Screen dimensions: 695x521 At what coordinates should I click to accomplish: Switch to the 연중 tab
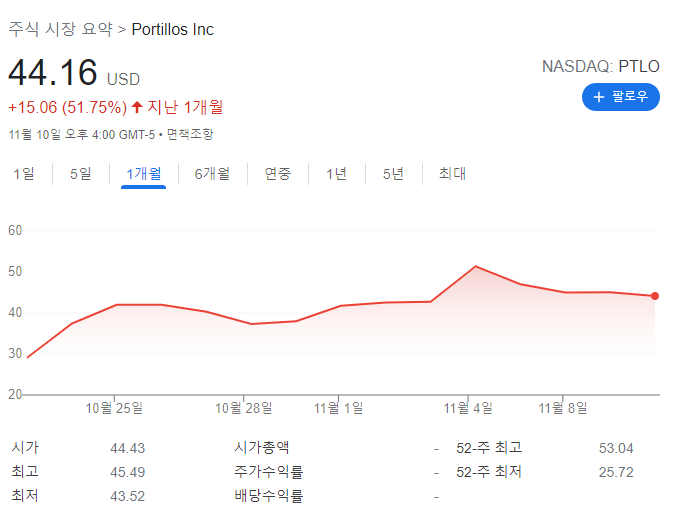coord(277,173)
